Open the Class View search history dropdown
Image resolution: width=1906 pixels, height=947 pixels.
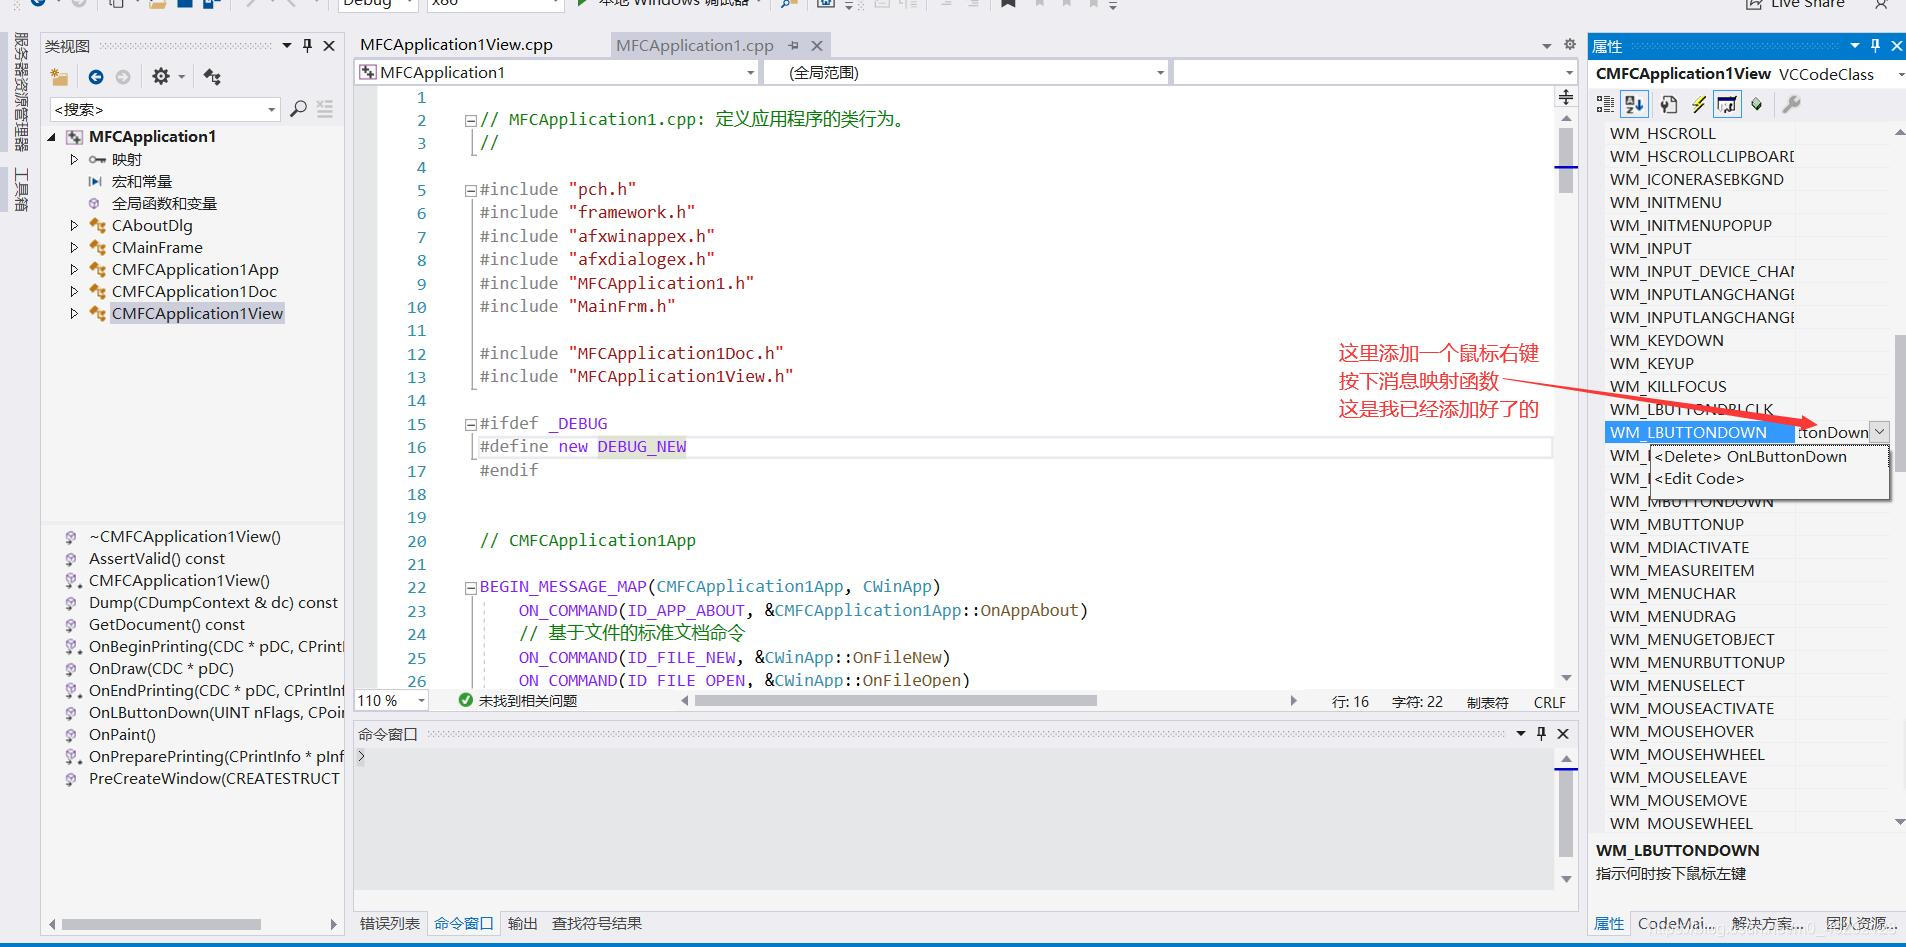click(271, 109)
